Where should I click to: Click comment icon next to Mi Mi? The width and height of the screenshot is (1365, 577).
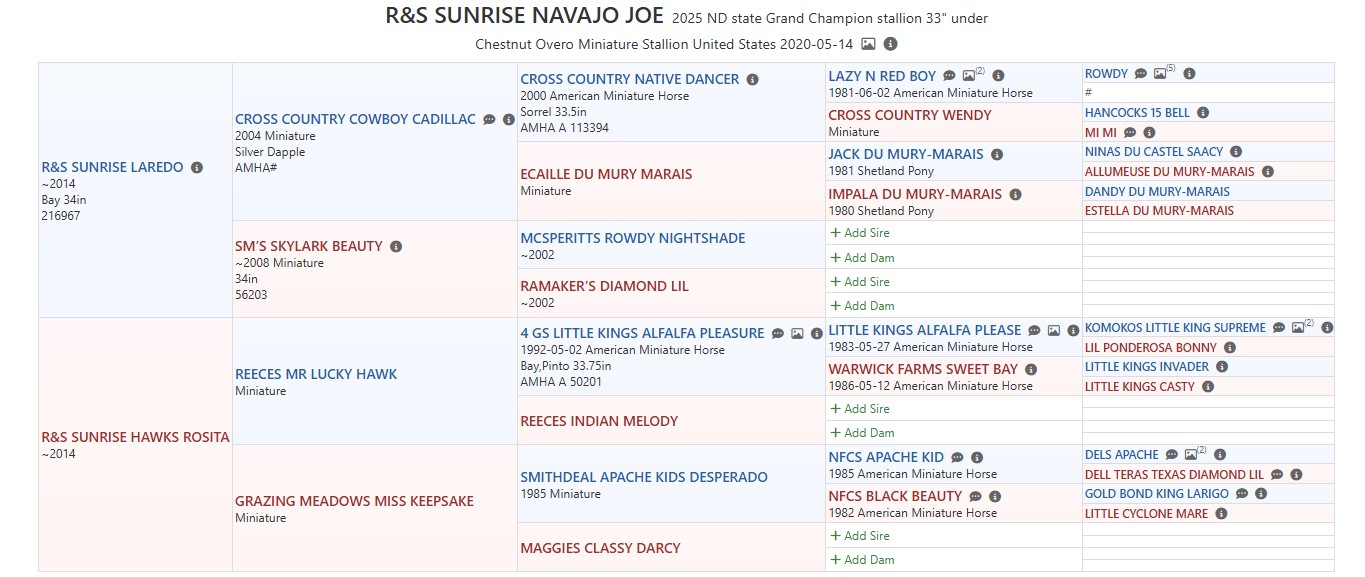(1130, 132)
